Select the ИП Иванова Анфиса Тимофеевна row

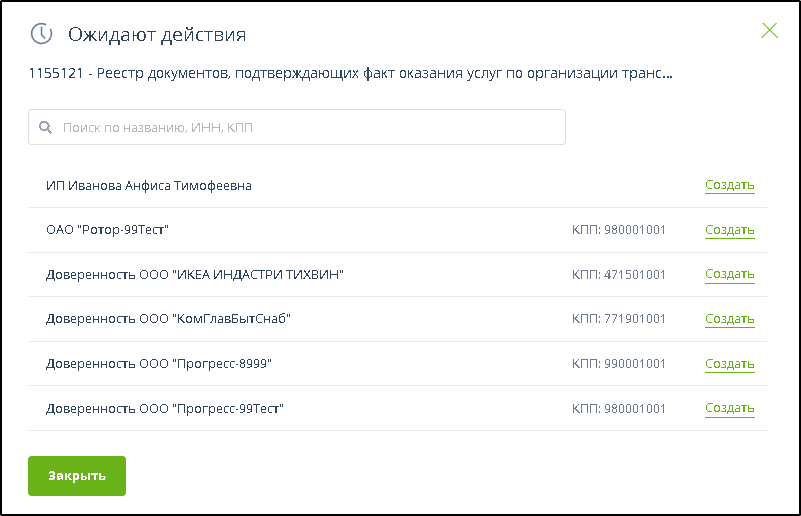[148, 186]
